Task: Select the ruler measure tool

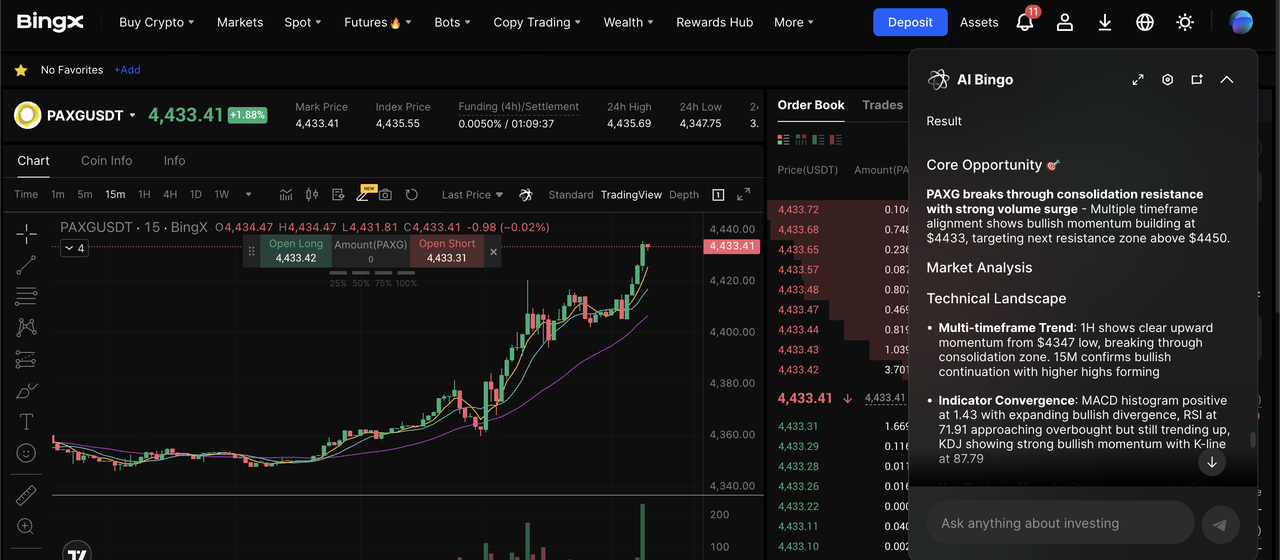Action: [27, 495]
